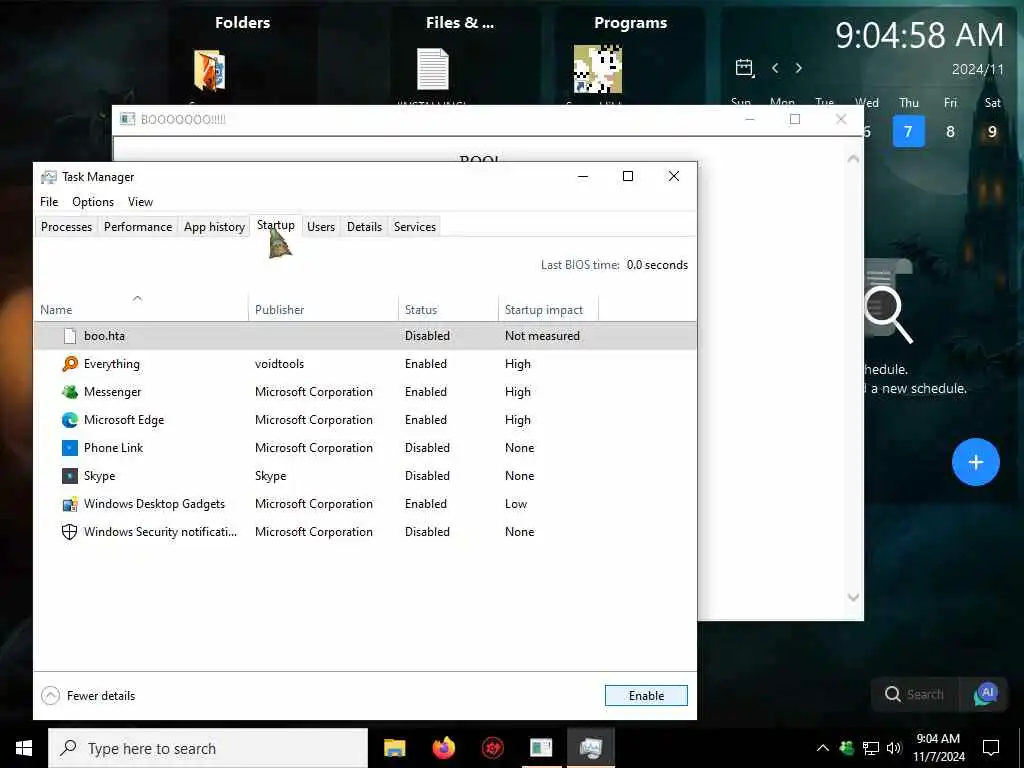
Task: Select the Startup tab
Action: (276, 225)
